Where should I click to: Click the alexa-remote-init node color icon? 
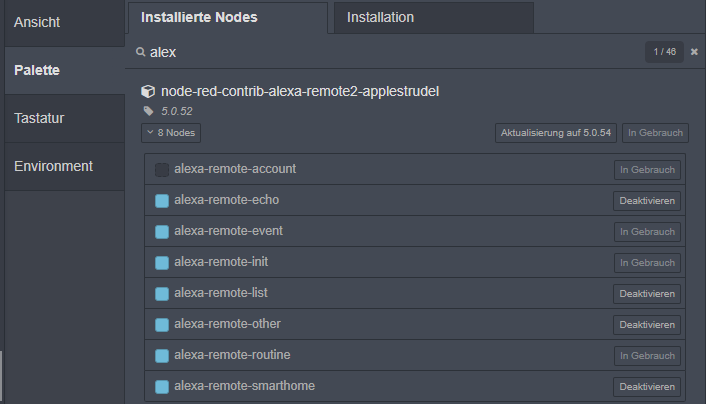pos(162,262)
